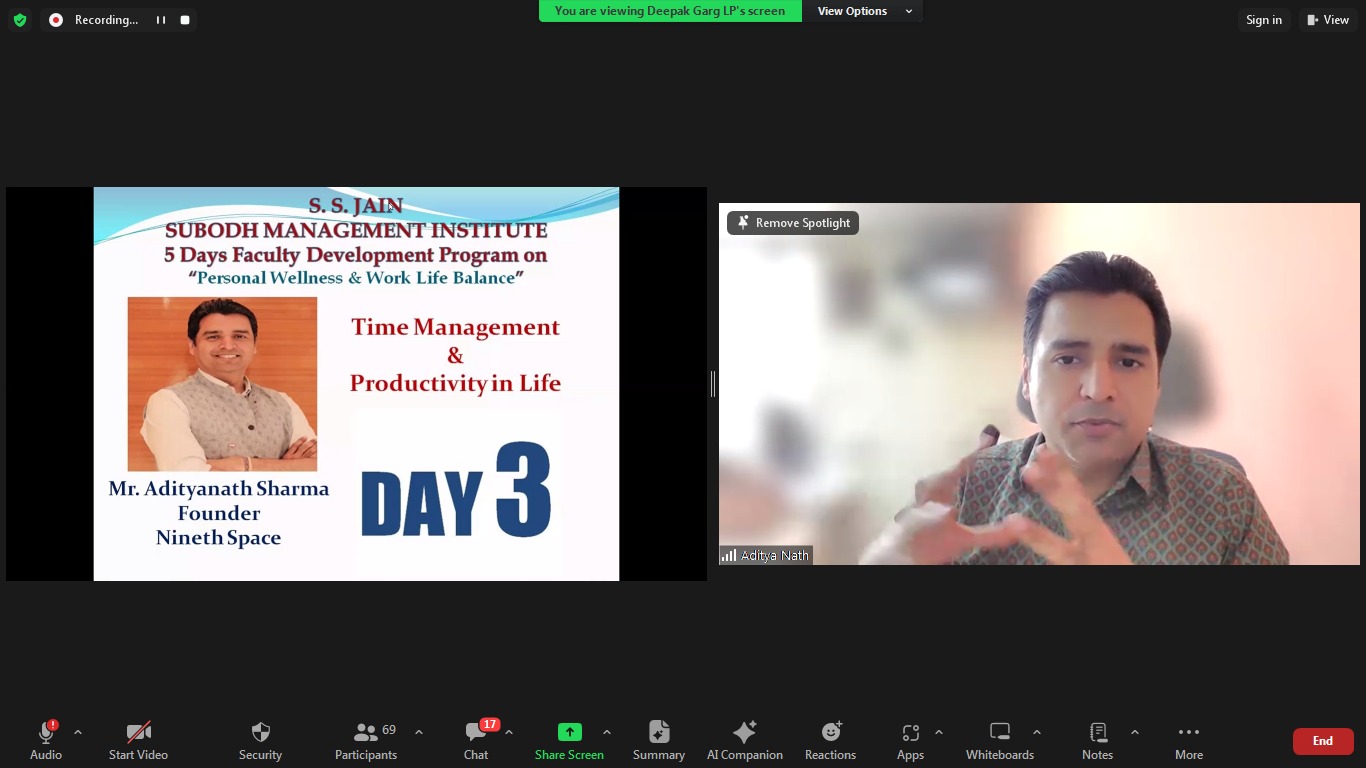This screenshot has width=1366, height=768.
Task: Expand the caret next to Apps
Action: (939, 733)
